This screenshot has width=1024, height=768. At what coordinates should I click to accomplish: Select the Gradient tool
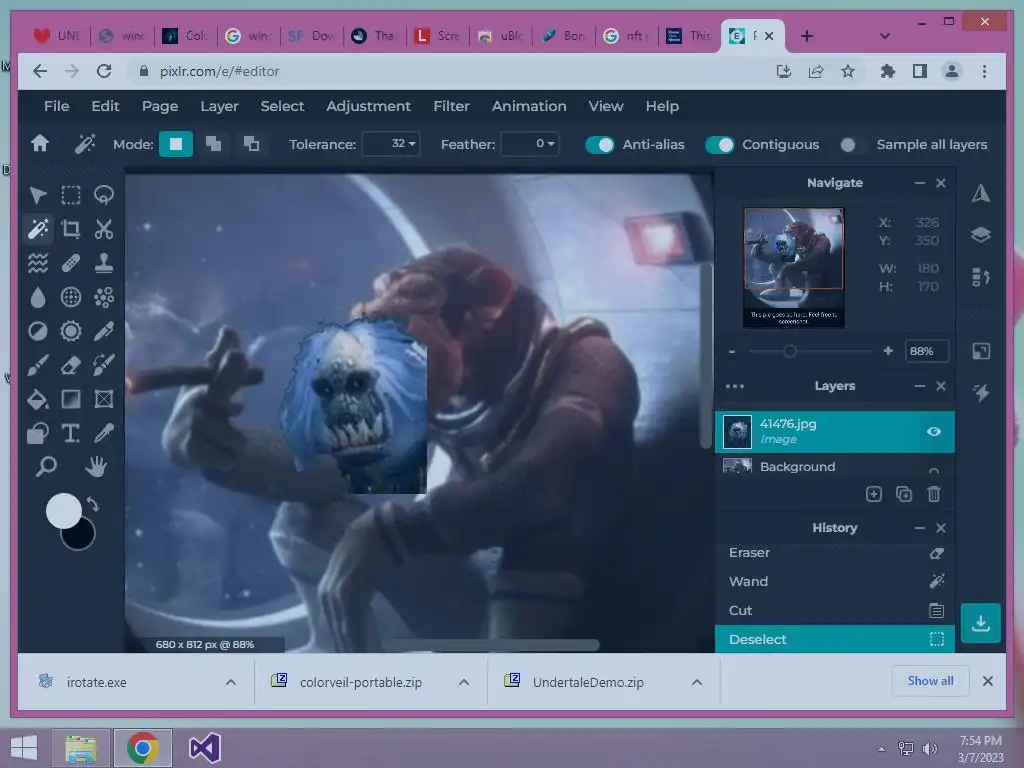pyautogui.click(x=71, y=399)
